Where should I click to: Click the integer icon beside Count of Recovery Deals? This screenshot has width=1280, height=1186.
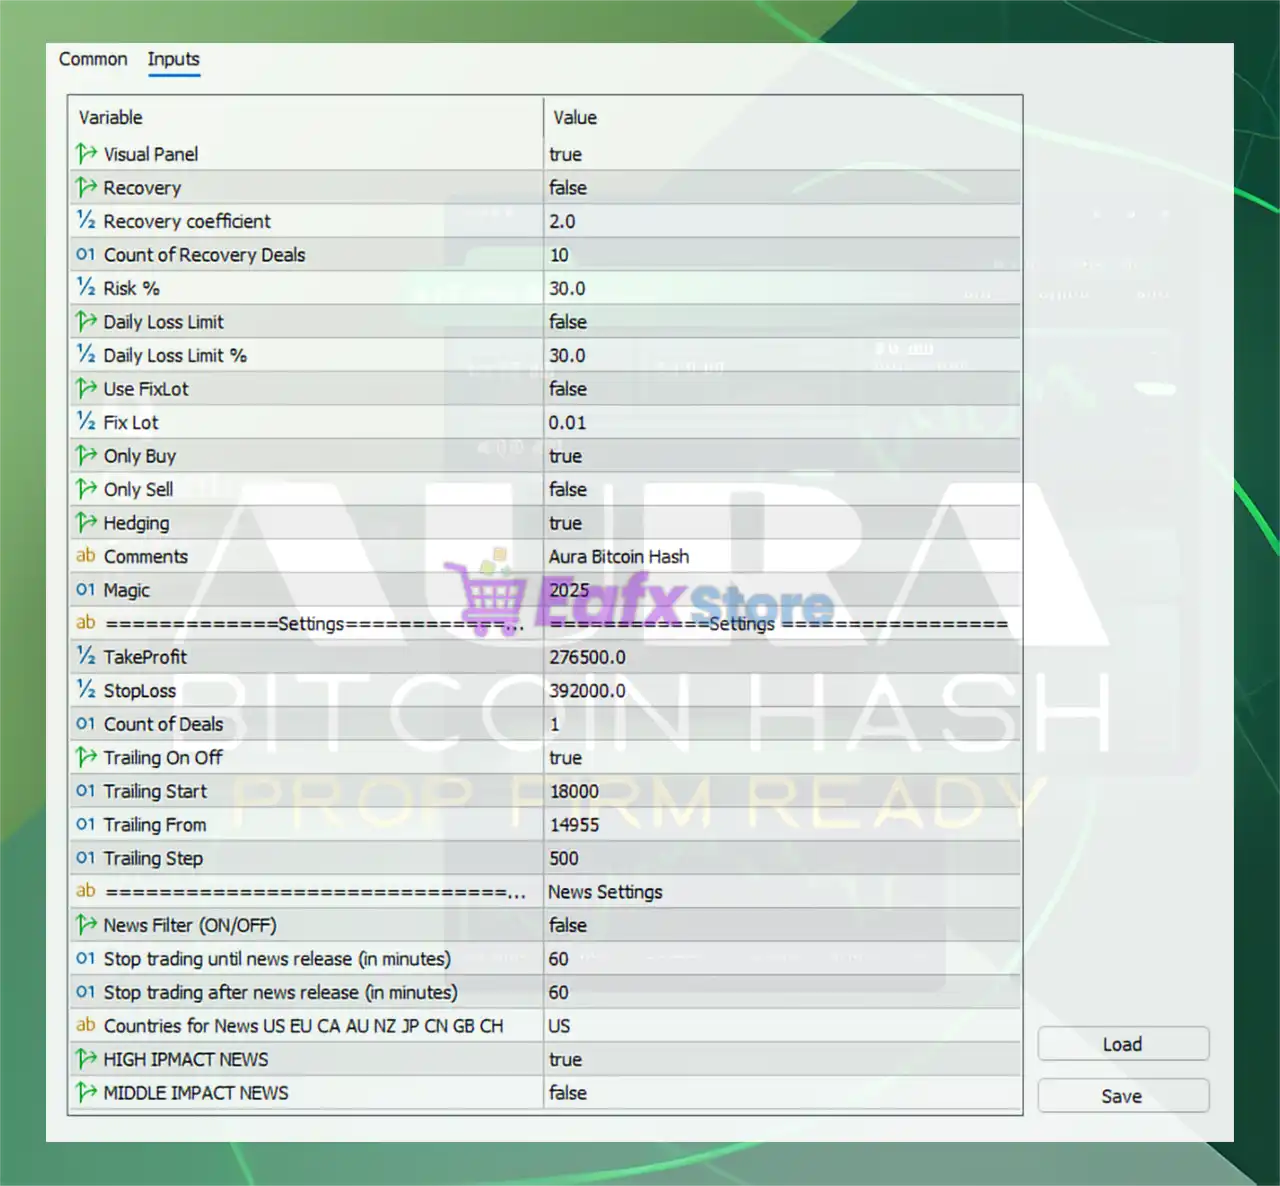pyautogui.click(x=86, y=255)
